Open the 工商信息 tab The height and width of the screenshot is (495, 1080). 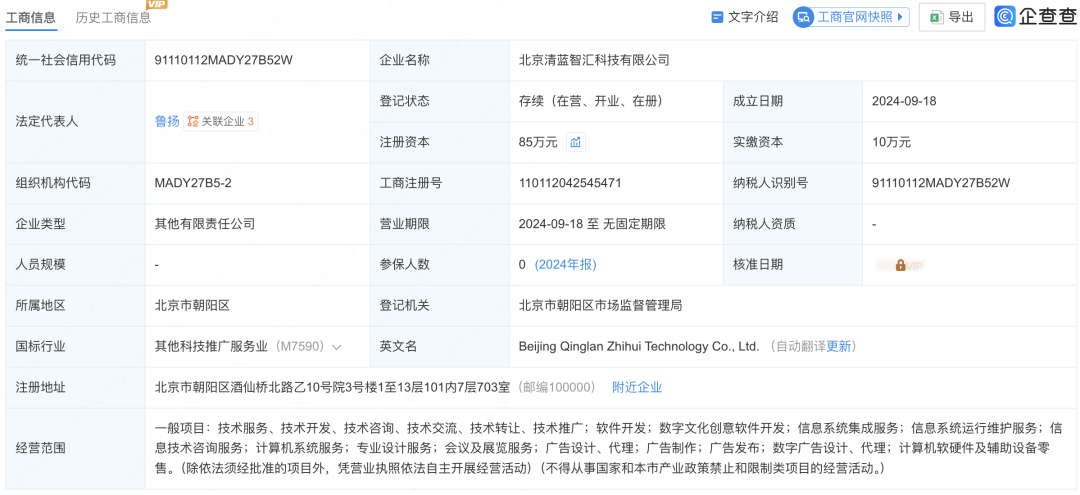(x=31, y=17)
